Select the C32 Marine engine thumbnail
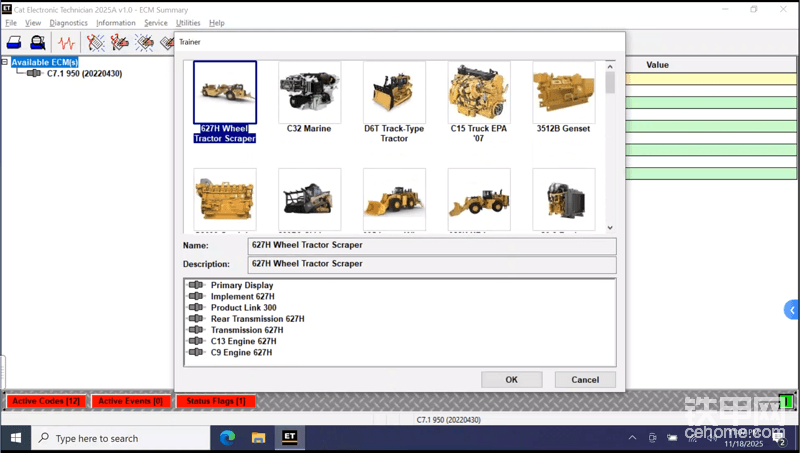 click(309, 93)
